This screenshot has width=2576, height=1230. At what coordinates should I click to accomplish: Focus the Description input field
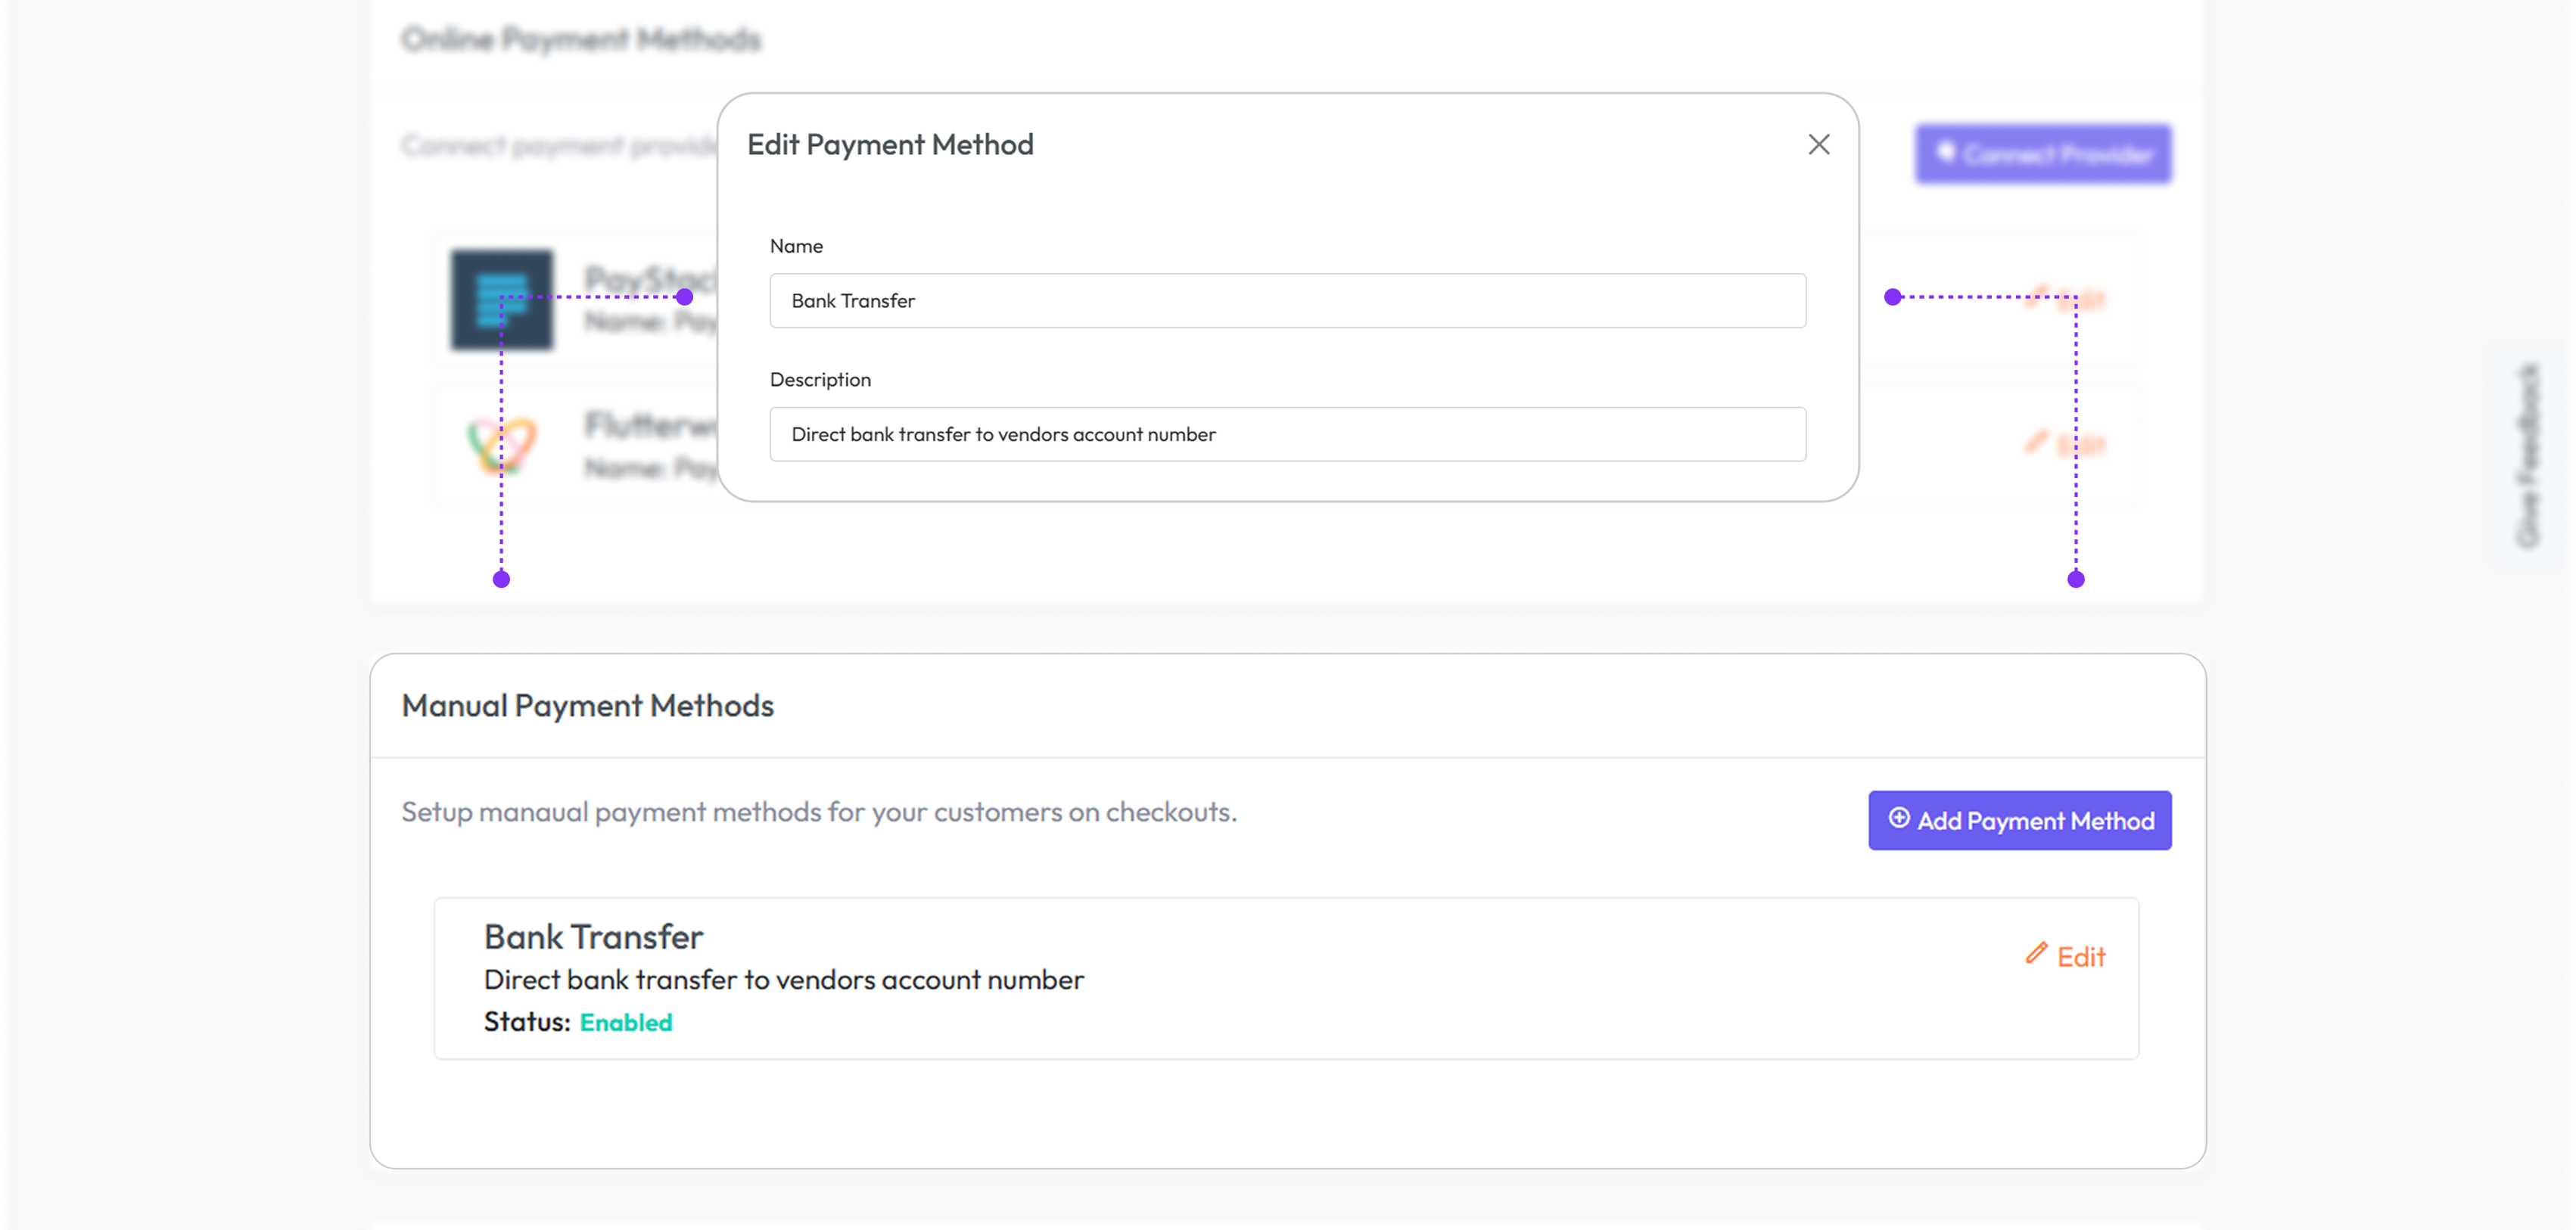coord(1287,434)
